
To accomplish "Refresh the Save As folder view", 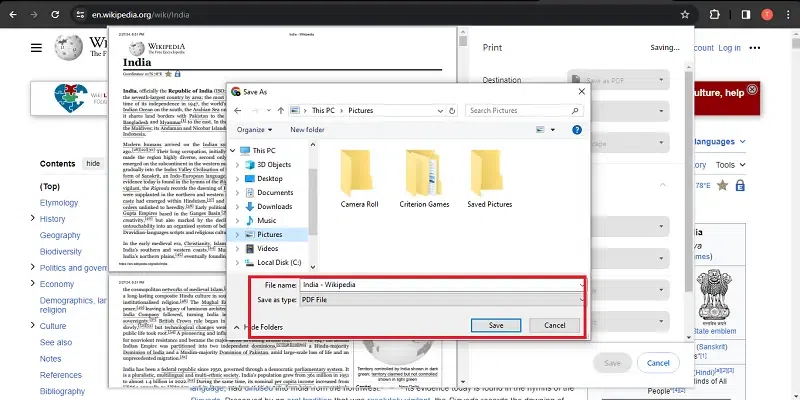I will 452,110.
